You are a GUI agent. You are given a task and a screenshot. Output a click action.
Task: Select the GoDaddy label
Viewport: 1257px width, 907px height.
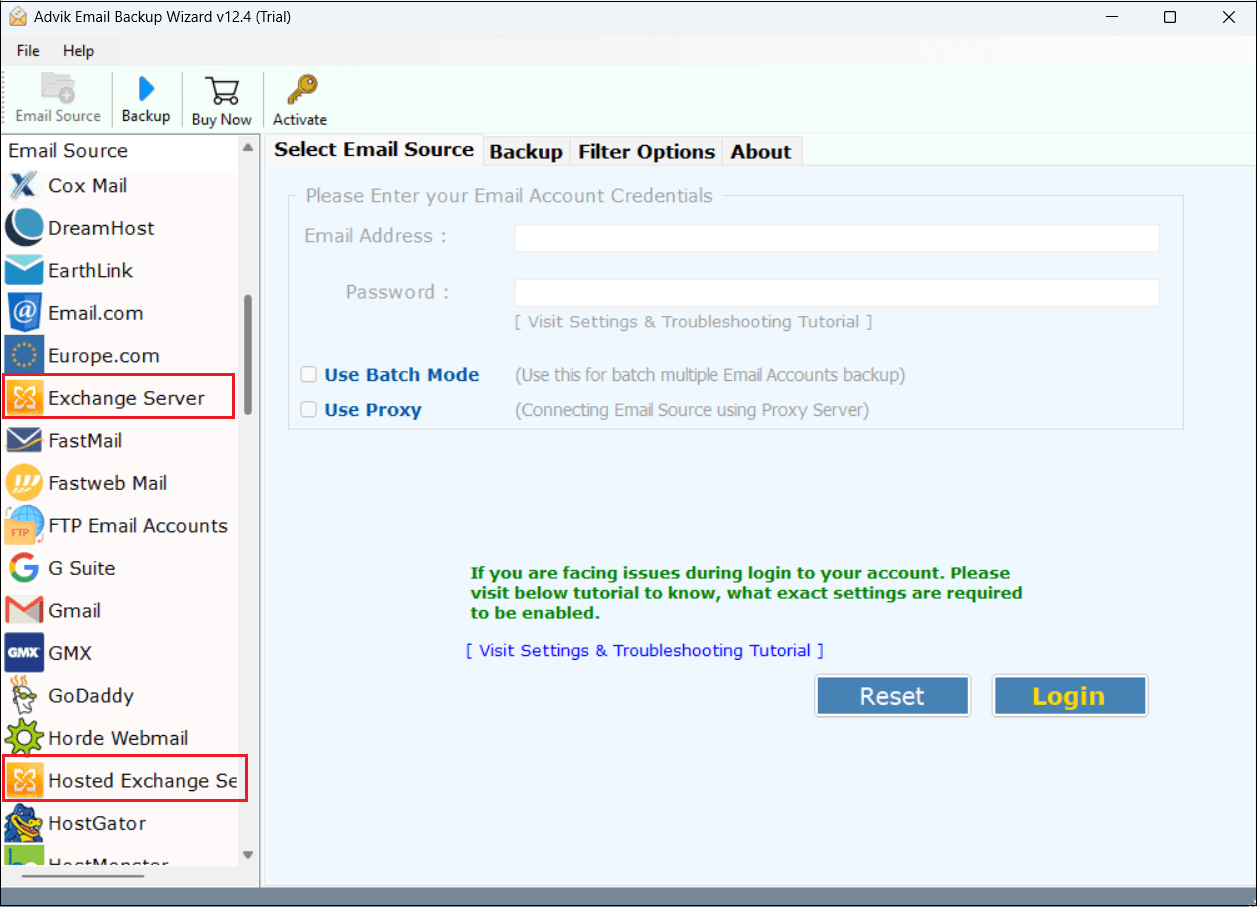(91, 696)
